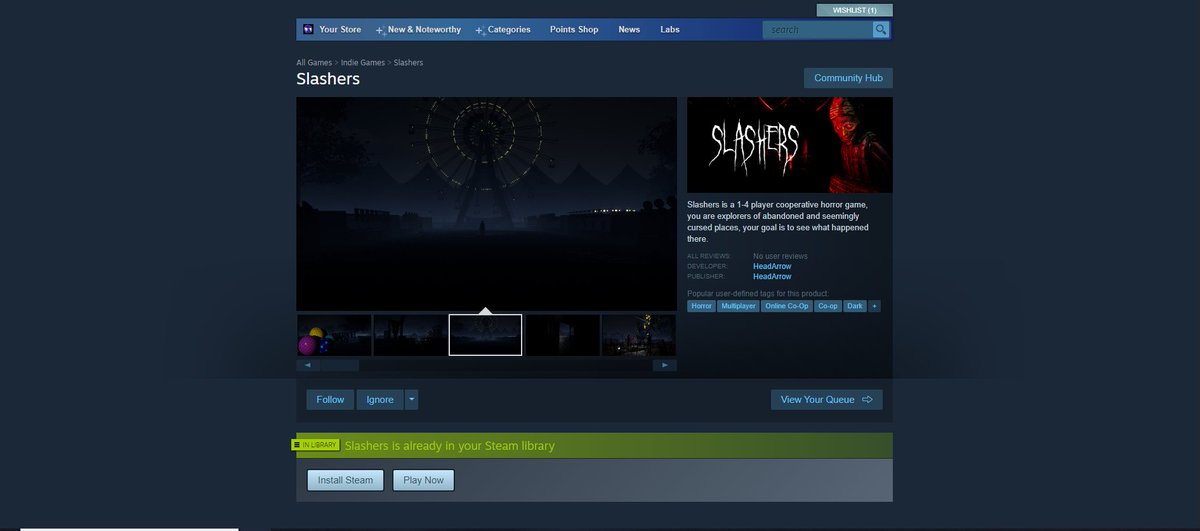
Task: Select the Dark tag
Action: pyautogui.click(x=855, y=306)
